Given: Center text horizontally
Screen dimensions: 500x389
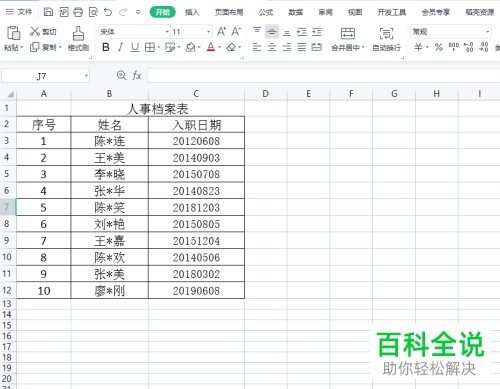Looking at the screenshot, I should [x=272, y=47].
